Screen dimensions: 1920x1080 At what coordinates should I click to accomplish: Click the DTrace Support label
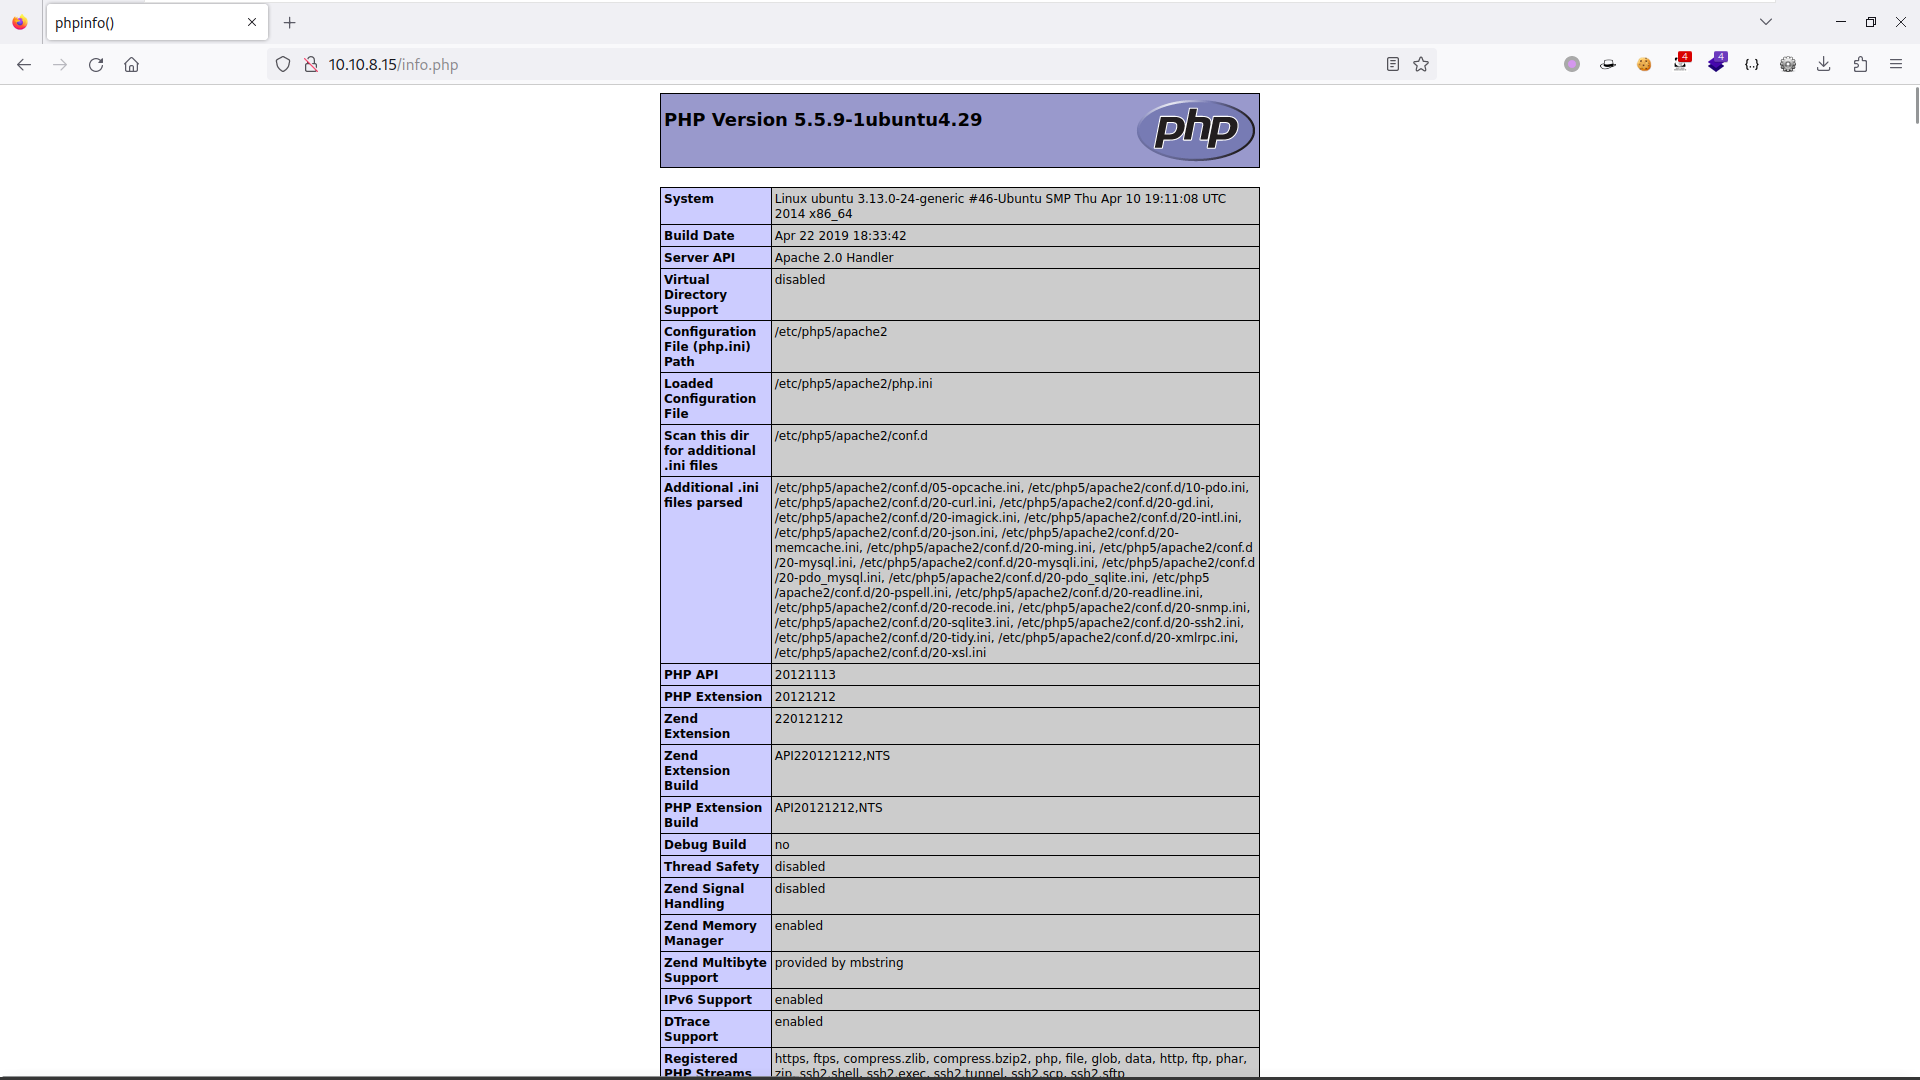click(691, 1029)
